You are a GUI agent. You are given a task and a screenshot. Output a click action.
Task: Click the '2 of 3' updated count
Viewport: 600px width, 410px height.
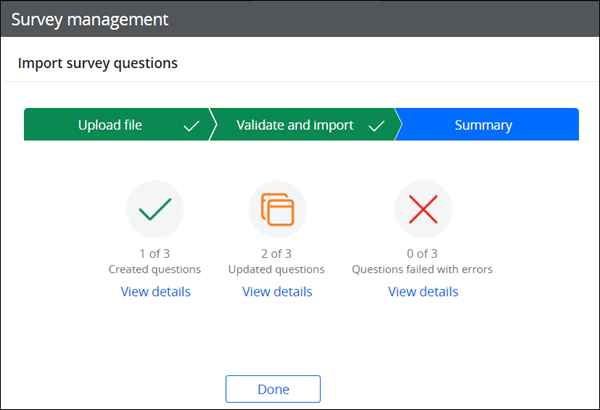[276, 253]
